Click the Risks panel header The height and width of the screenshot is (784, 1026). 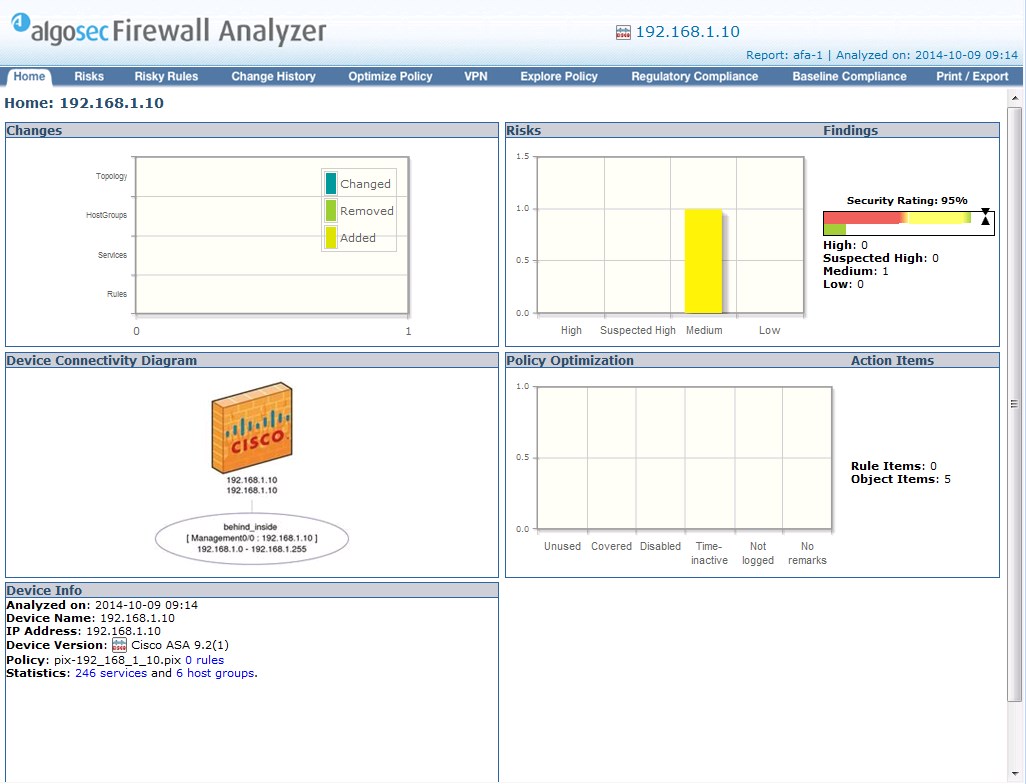pyautogui.click(x=523, y=130)
